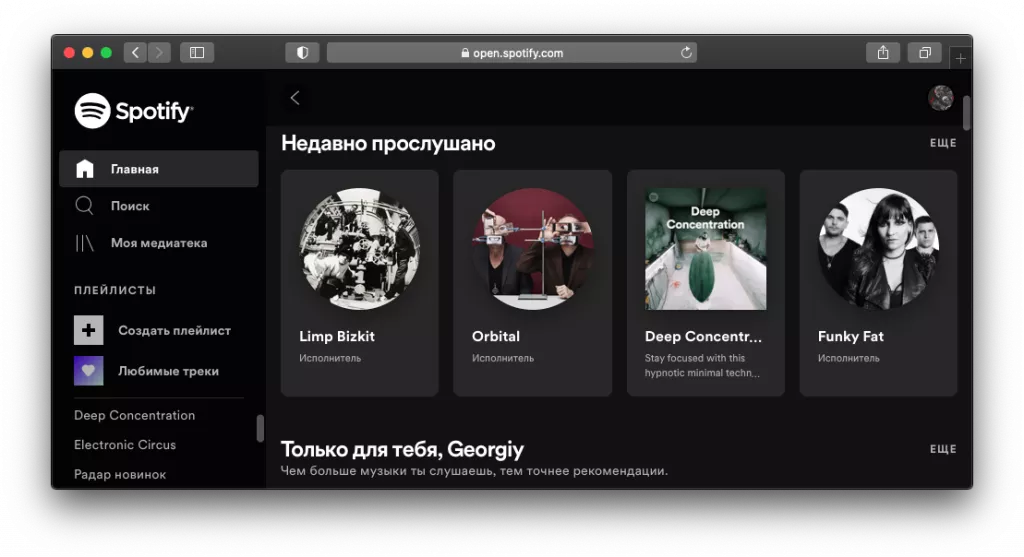
Task: Click the library icon beside Моя медиатека
Action: coord(84,243)
